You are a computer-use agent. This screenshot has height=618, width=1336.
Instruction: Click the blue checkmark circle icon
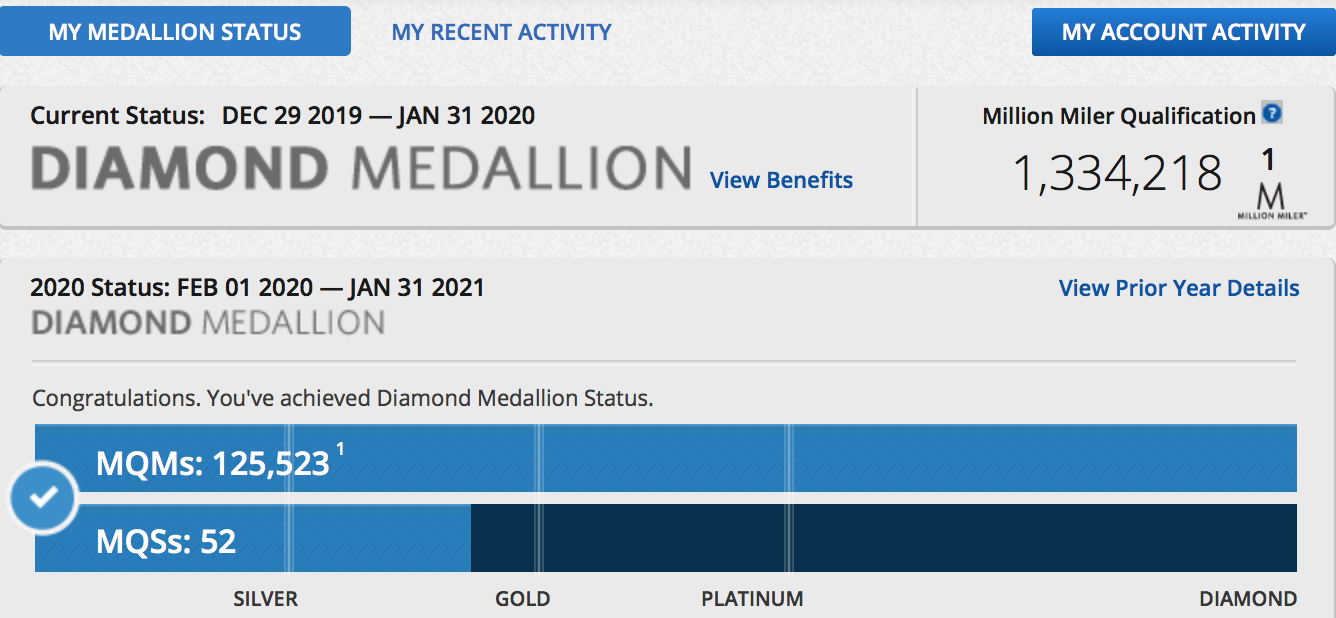[43, 497]
